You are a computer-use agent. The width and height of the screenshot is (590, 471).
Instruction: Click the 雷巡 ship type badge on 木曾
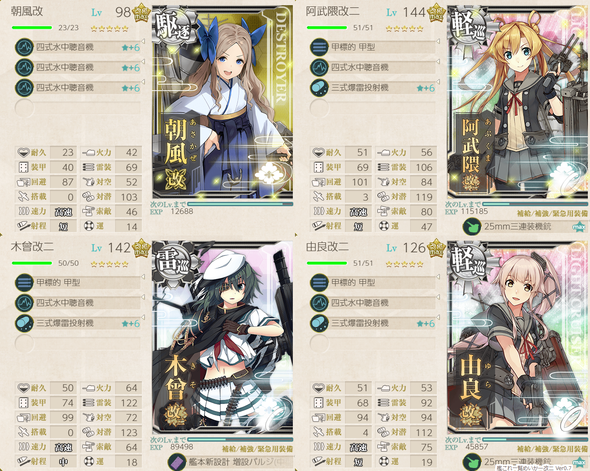tap(174, 262)
